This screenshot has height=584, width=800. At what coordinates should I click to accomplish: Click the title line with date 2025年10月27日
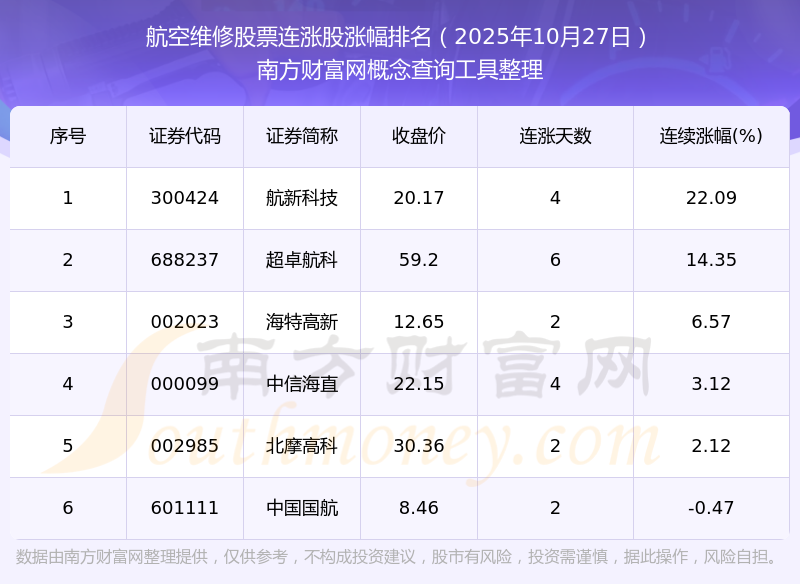coord(396,37)
